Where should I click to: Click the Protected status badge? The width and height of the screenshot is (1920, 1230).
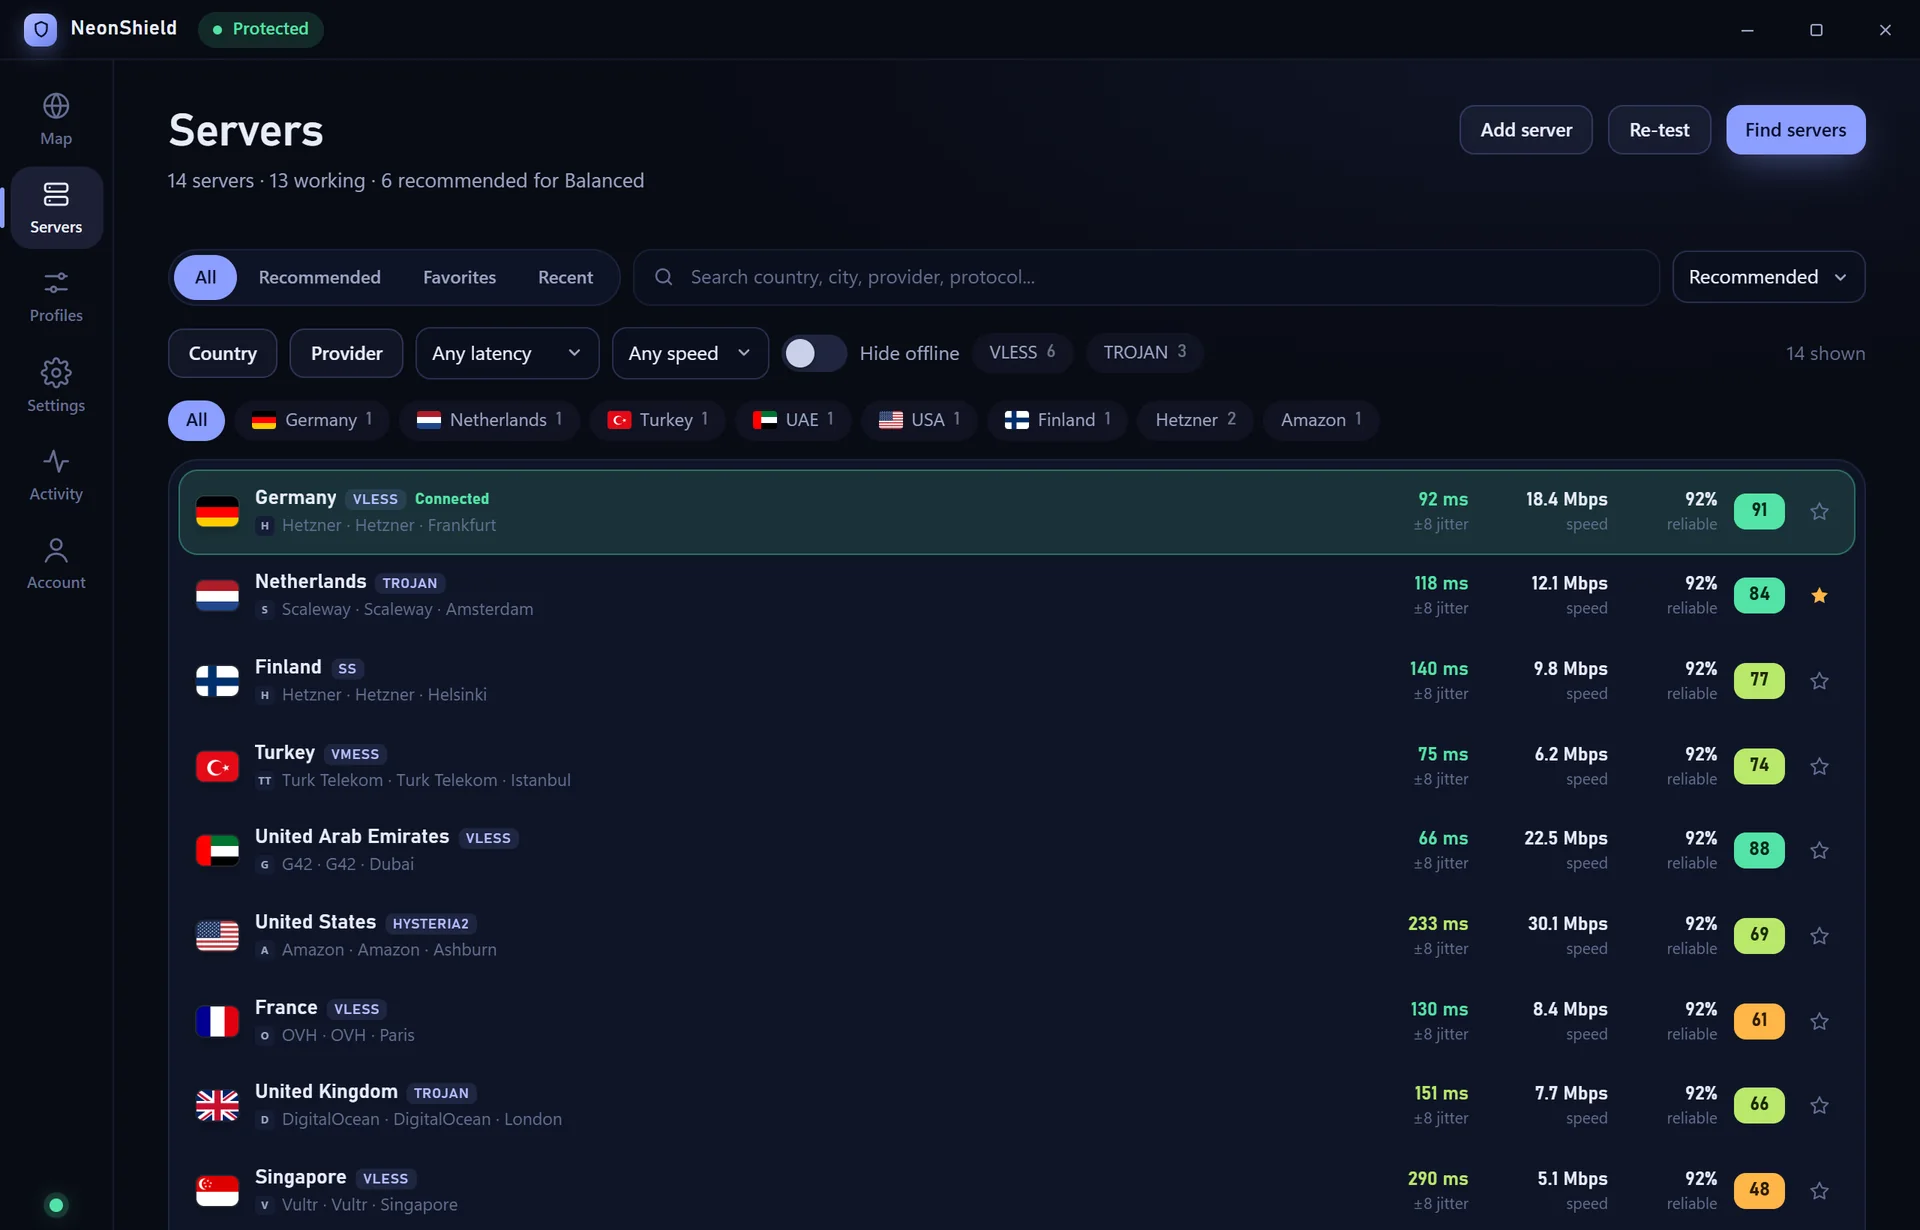pos(260,29)
